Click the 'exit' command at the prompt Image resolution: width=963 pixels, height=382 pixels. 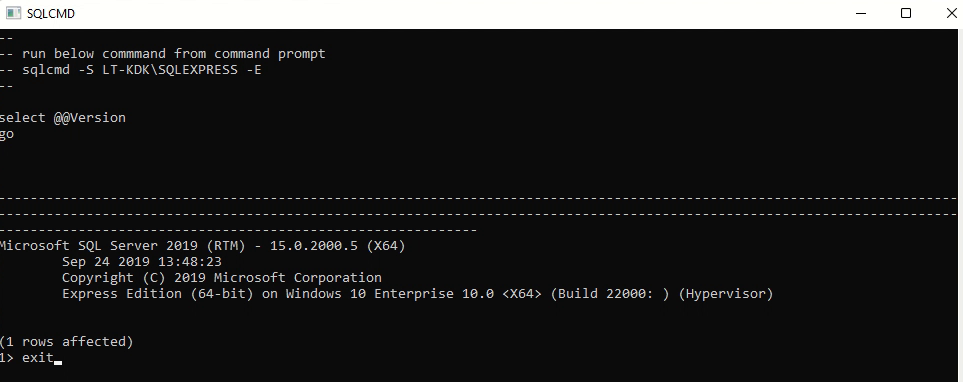[x=38, y=357]
